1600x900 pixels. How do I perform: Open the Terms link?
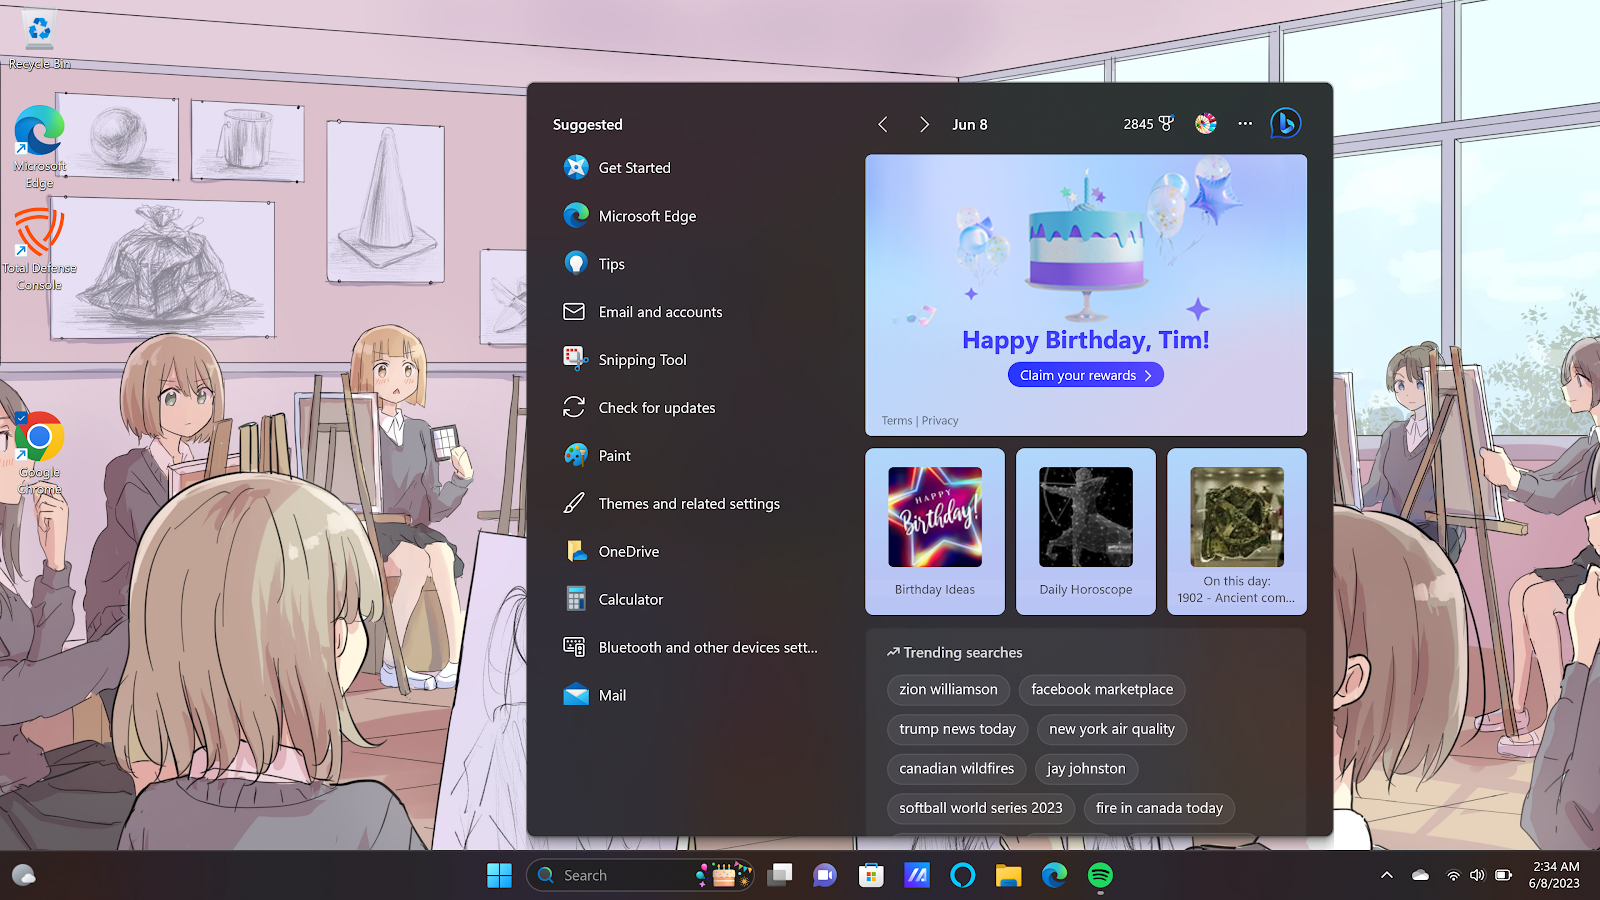[897, 421]
